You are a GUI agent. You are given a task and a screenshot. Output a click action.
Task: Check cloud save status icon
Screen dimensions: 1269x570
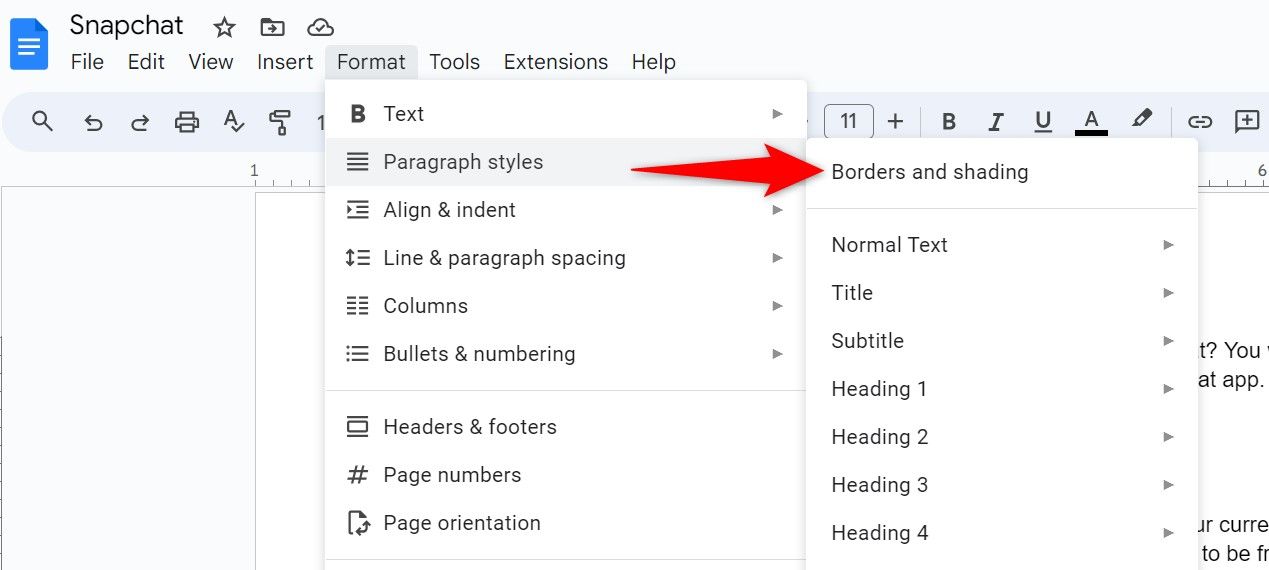click(x=320, y=27)
